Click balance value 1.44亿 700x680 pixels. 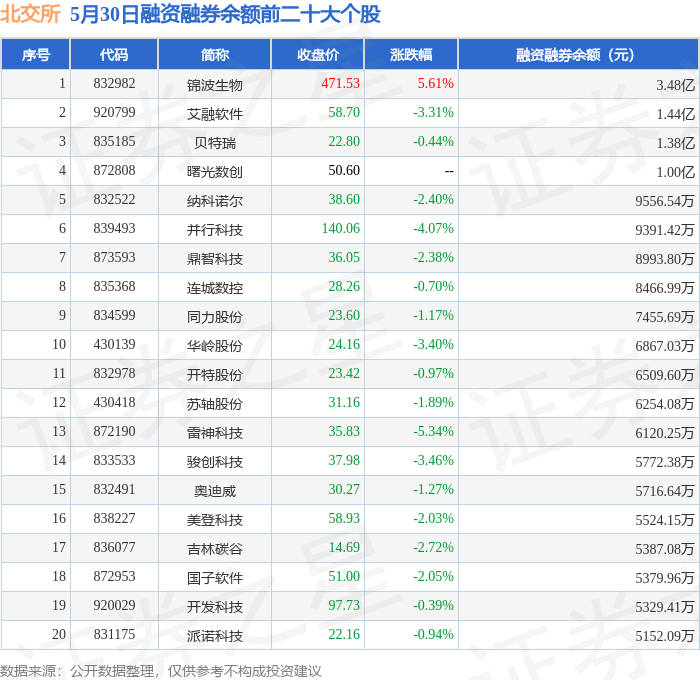(x=675, y=114)
